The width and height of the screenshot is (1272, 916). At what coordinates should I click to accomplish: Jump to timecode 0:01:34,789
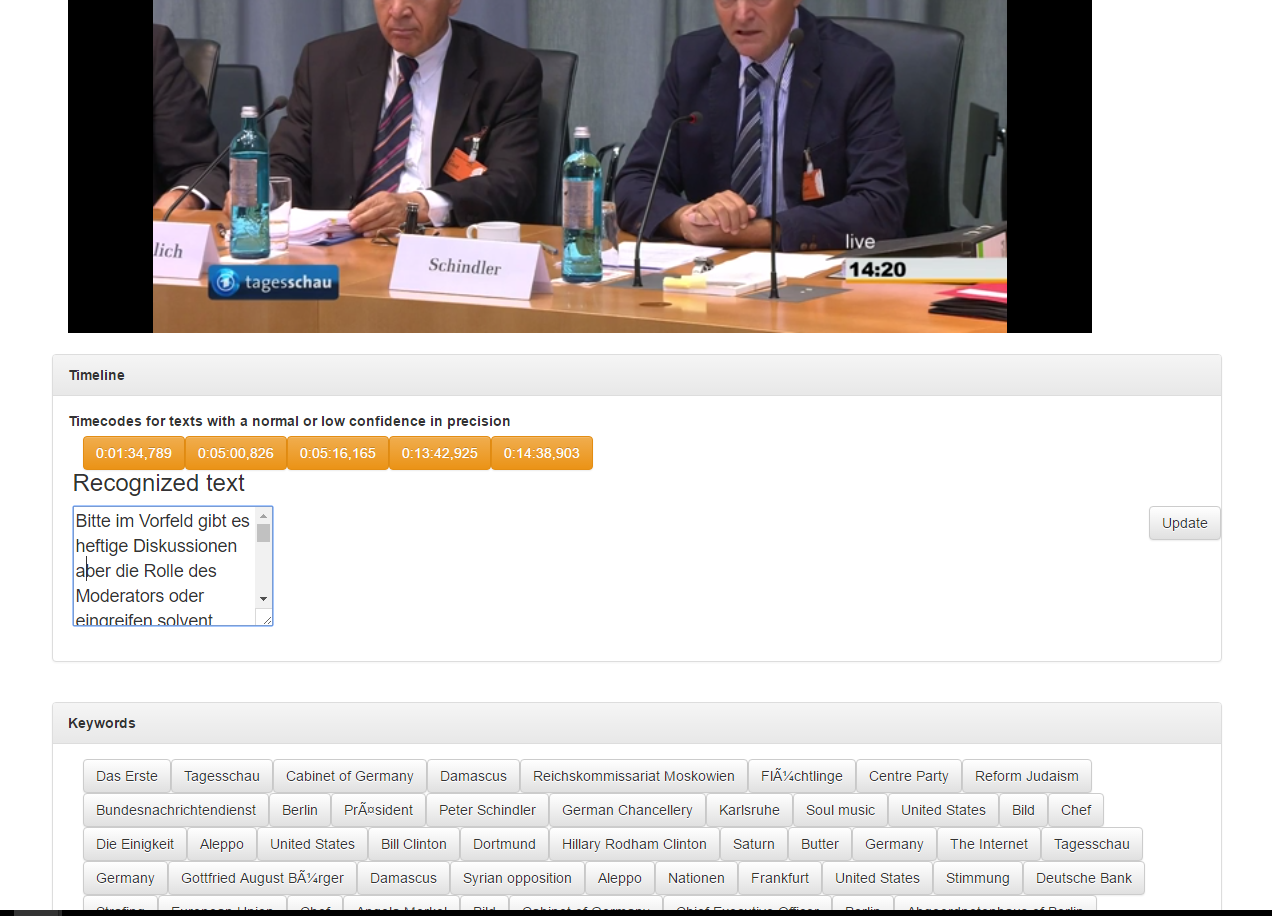(x=134, y=453)
